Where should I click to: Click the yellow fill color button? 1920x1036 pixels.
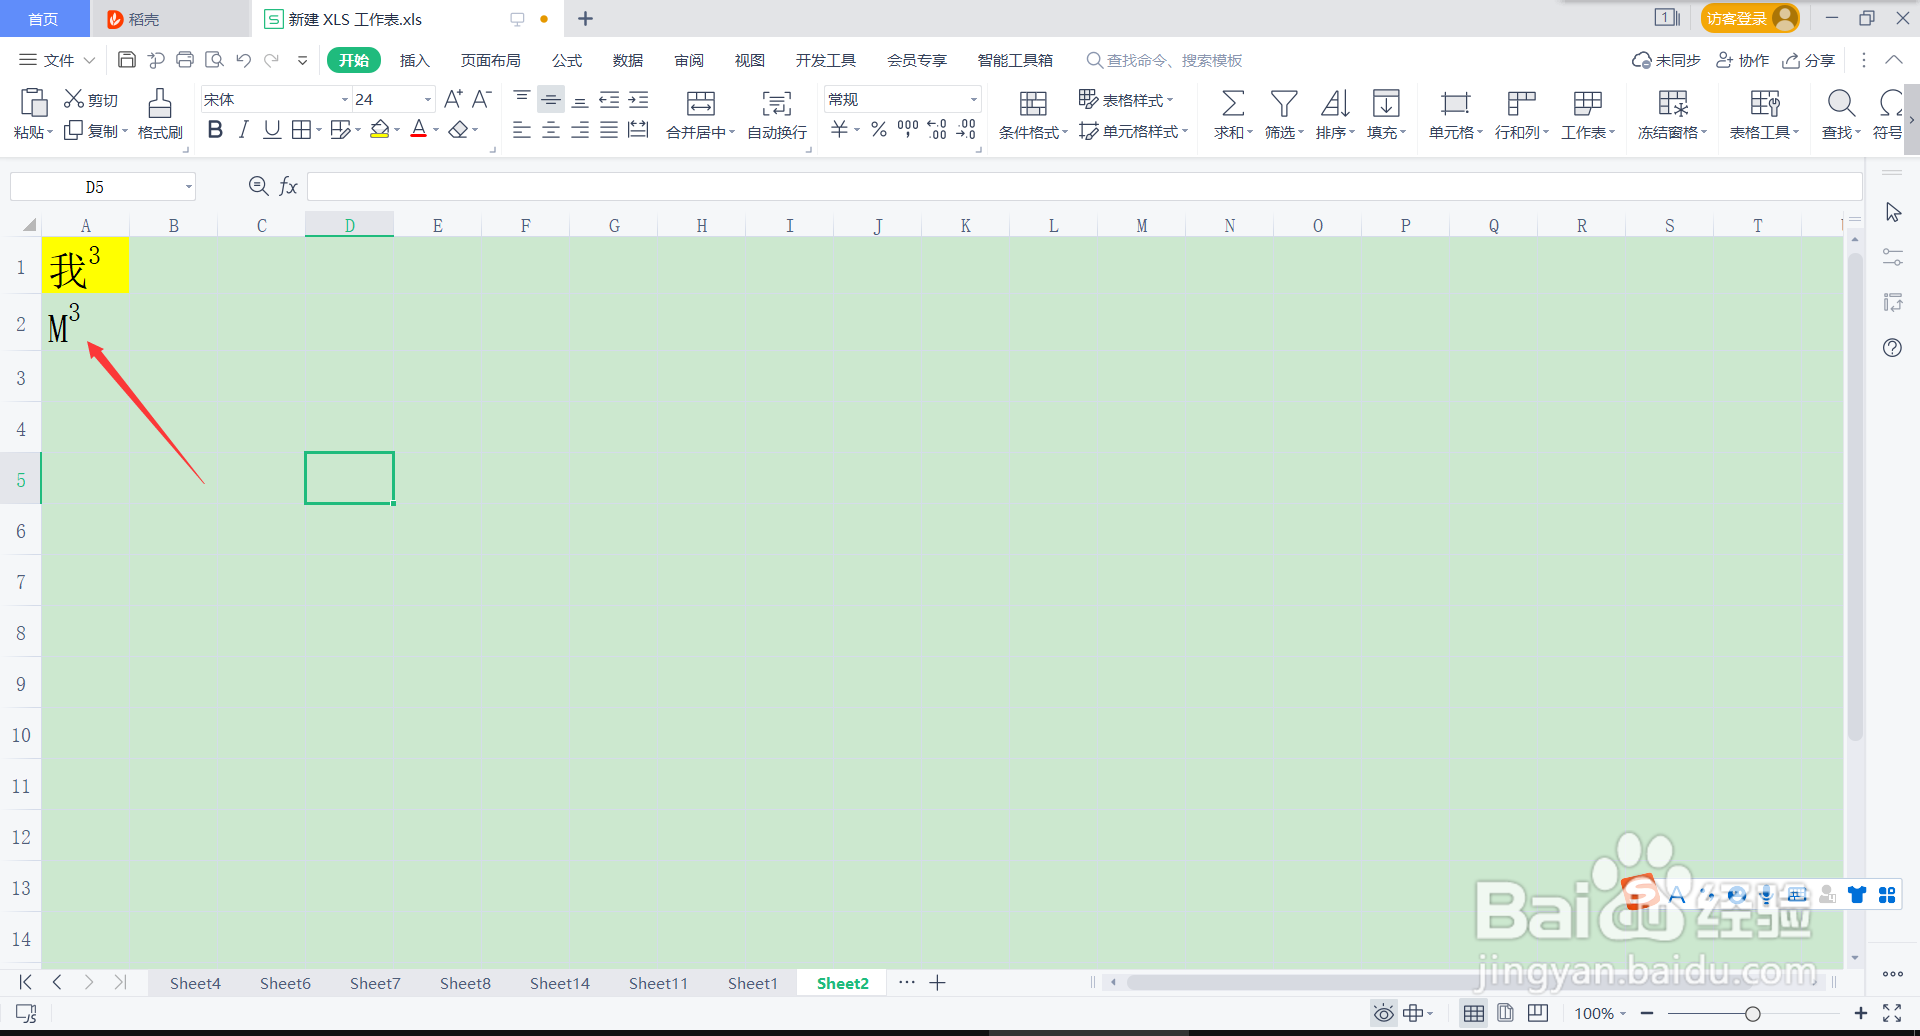click(379, 130)
